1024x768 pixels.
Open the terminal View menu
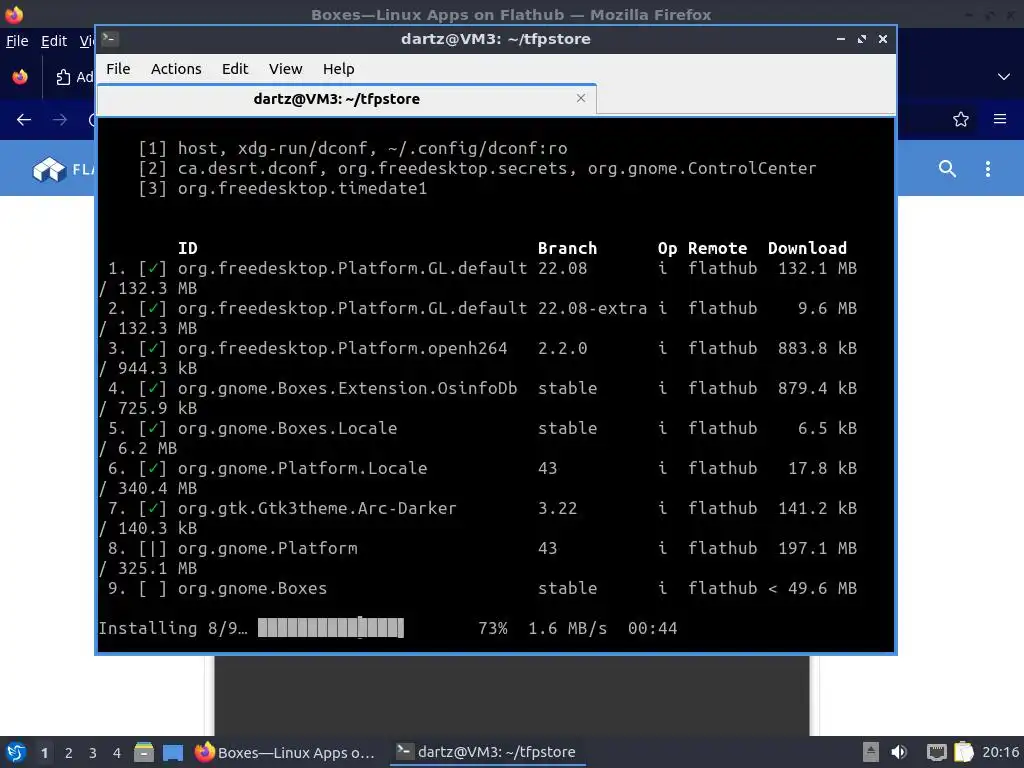[x=285, y=69]
